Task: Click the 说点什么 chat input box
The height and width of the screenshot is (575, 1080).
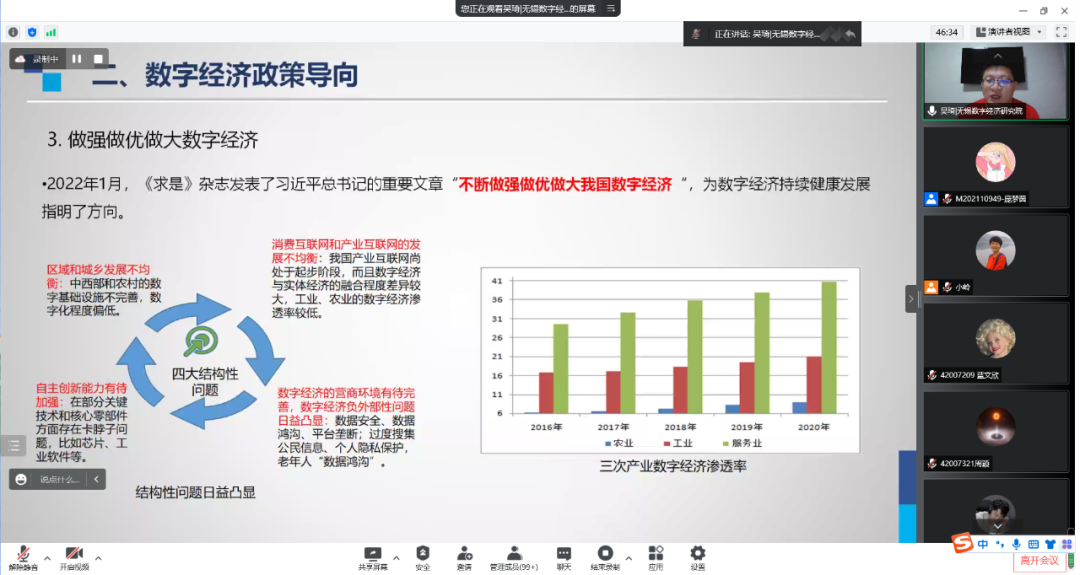Action: 60,479
